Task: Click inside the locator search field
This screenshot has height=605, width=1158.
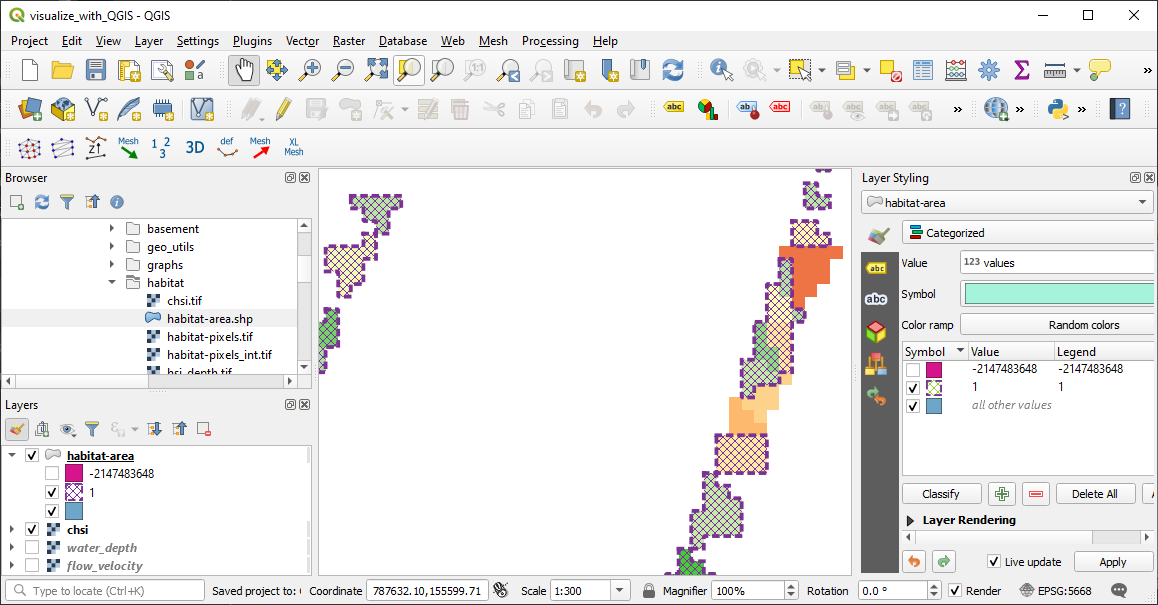Action: coord(103,590)
